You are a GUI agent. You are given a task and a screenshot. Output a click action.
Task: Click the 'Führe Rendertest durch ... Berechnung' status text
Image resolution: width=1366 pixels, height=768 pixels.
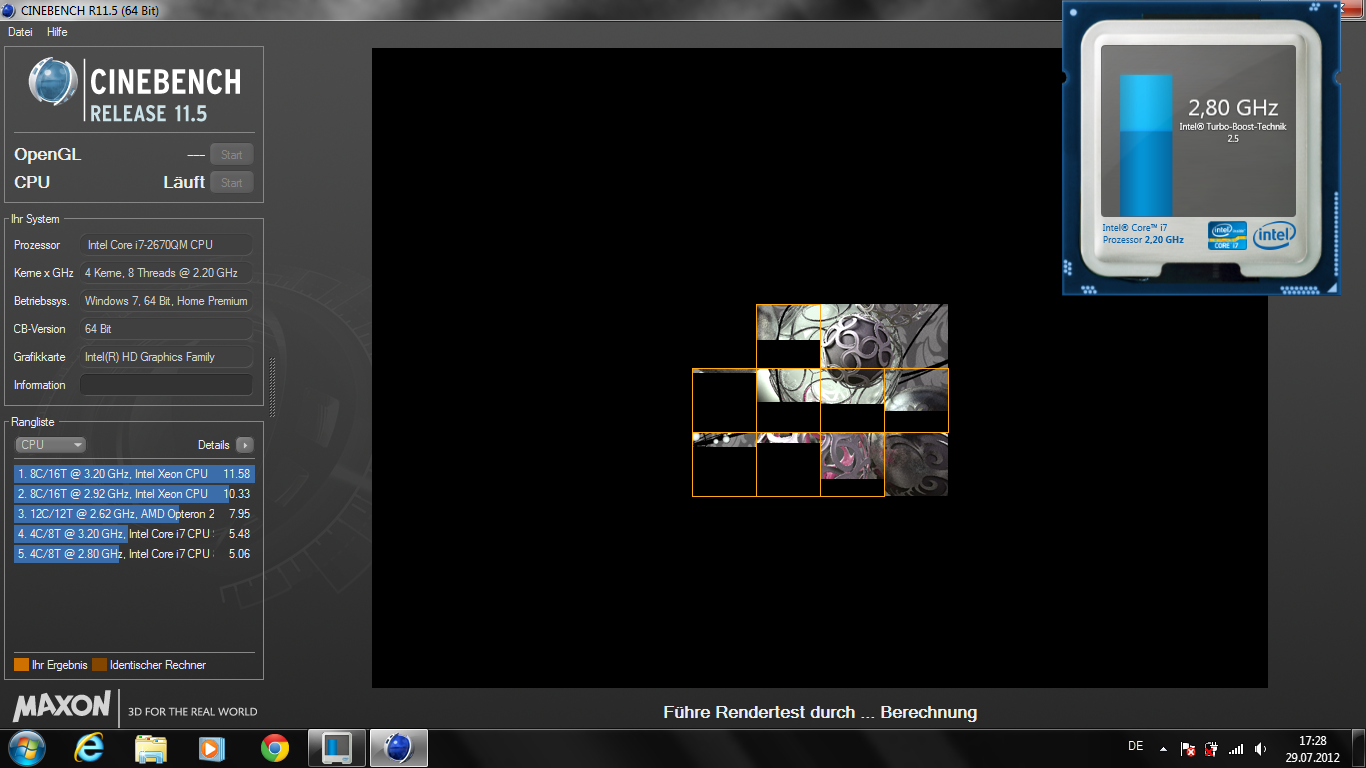(820, 713)
